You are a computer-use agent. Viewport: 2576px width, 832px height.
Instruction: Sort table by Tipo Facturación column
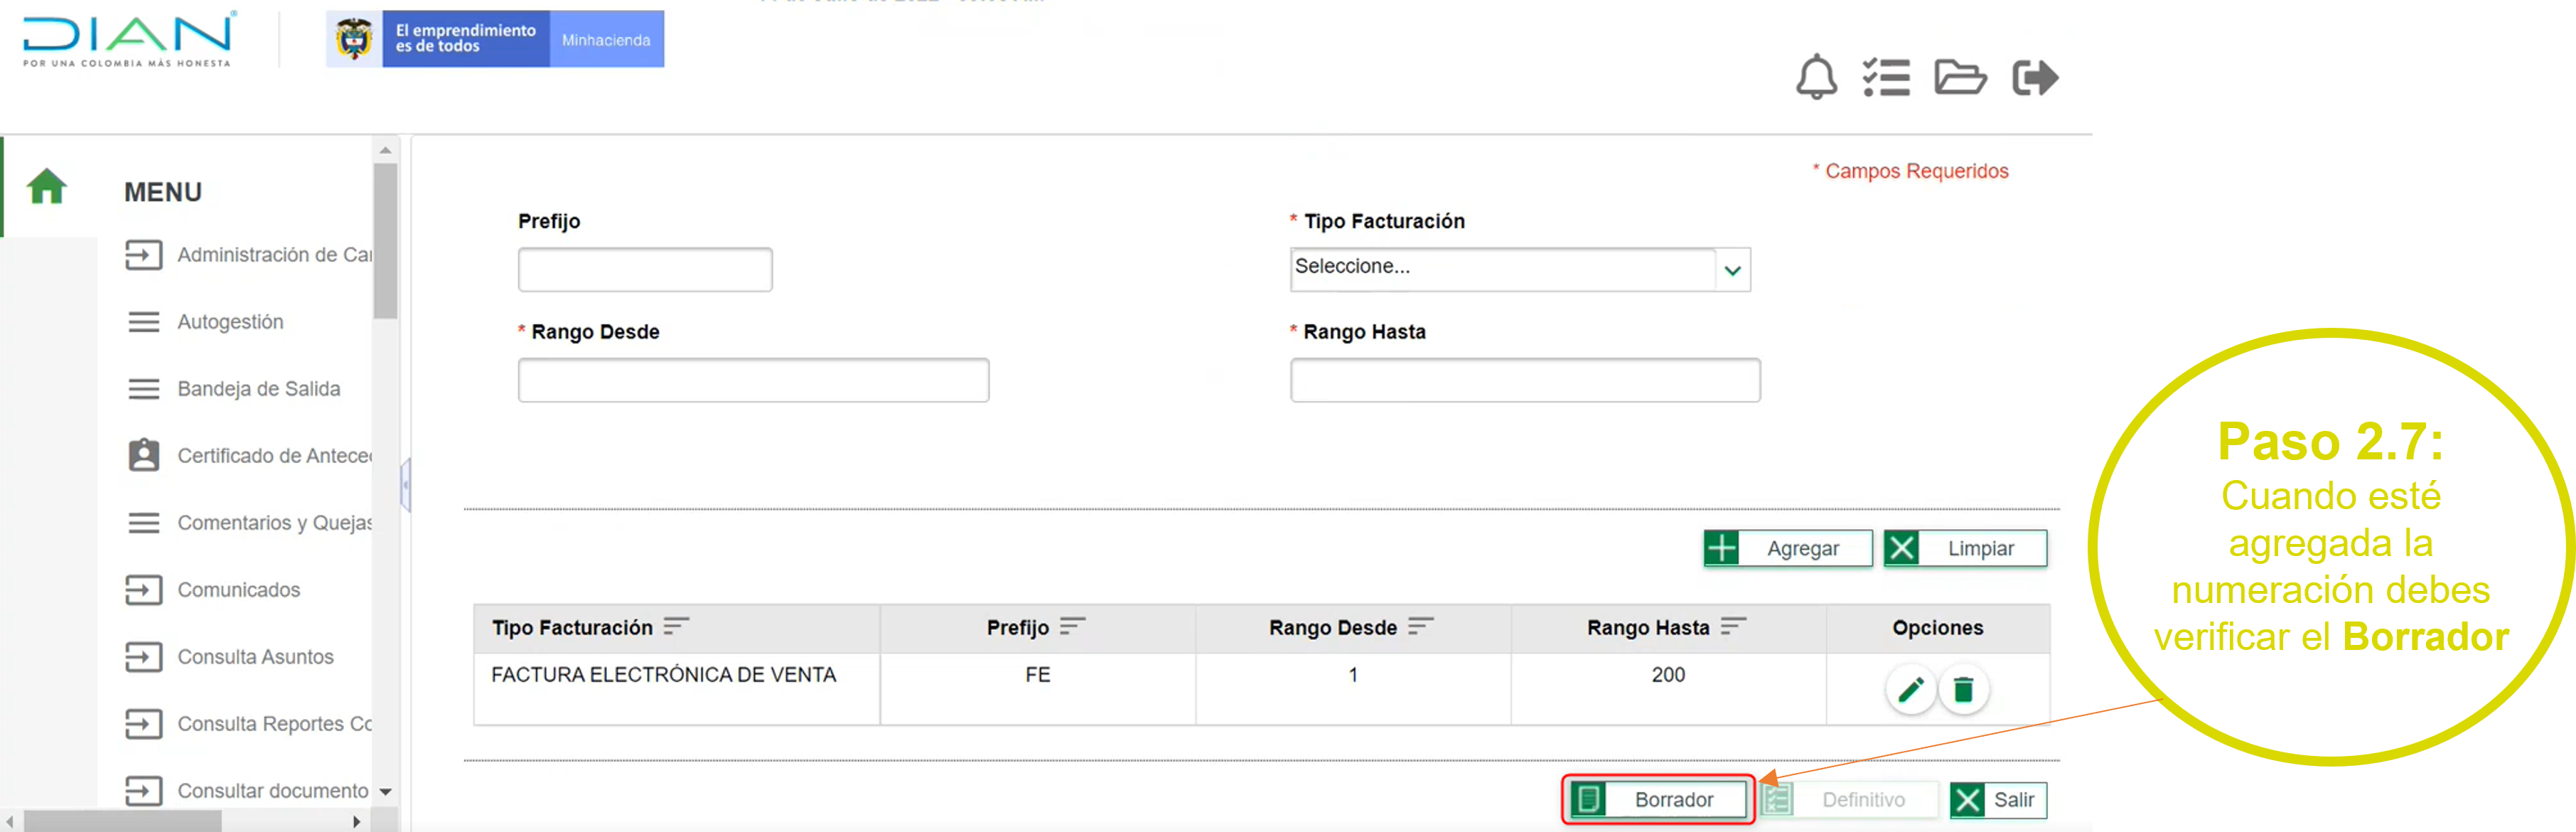pos(676,626)
